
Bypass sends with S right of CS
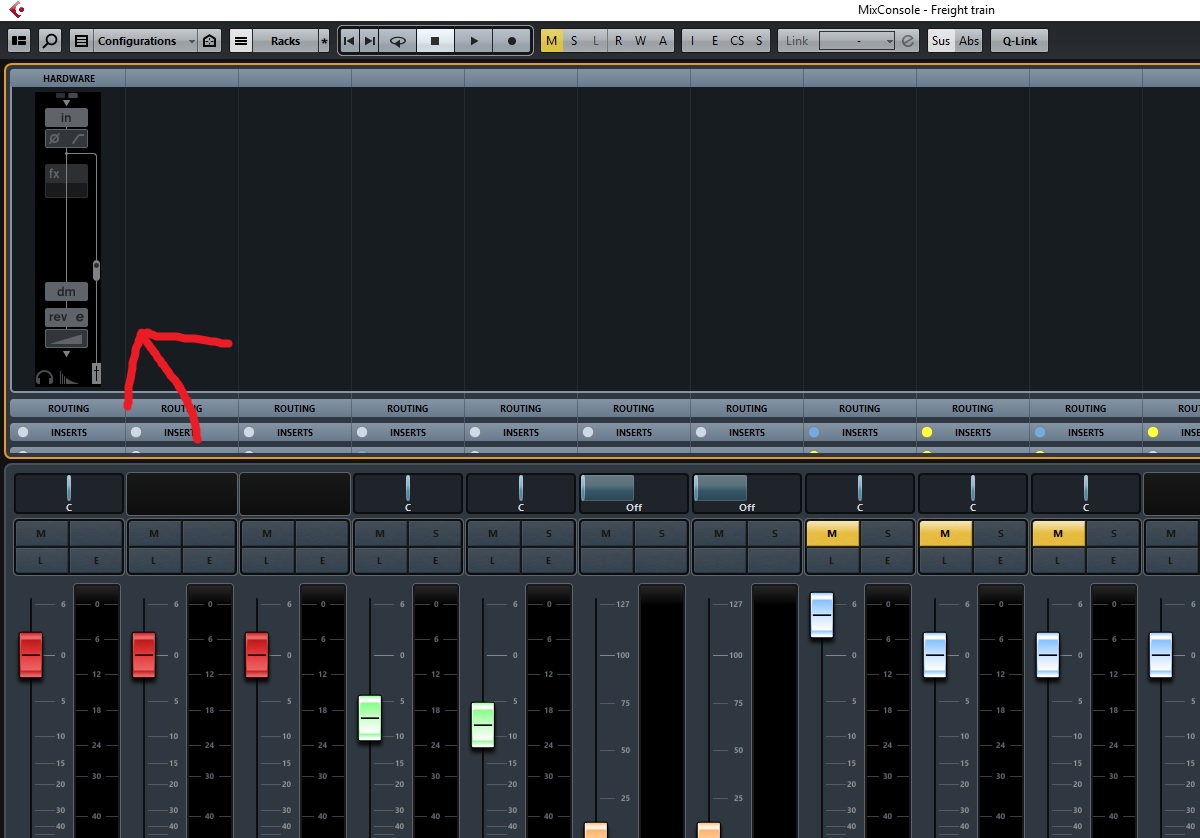click(759, 41)
